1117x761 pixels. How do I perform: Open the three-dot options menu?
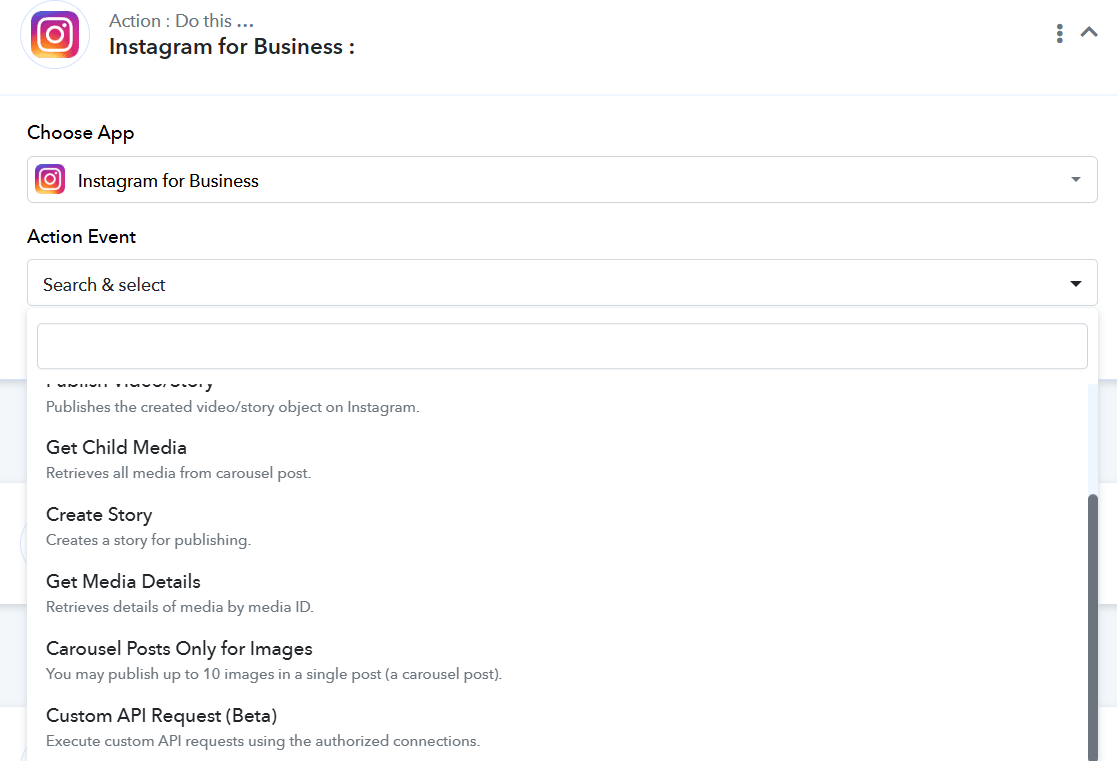tap(1059, 34)
